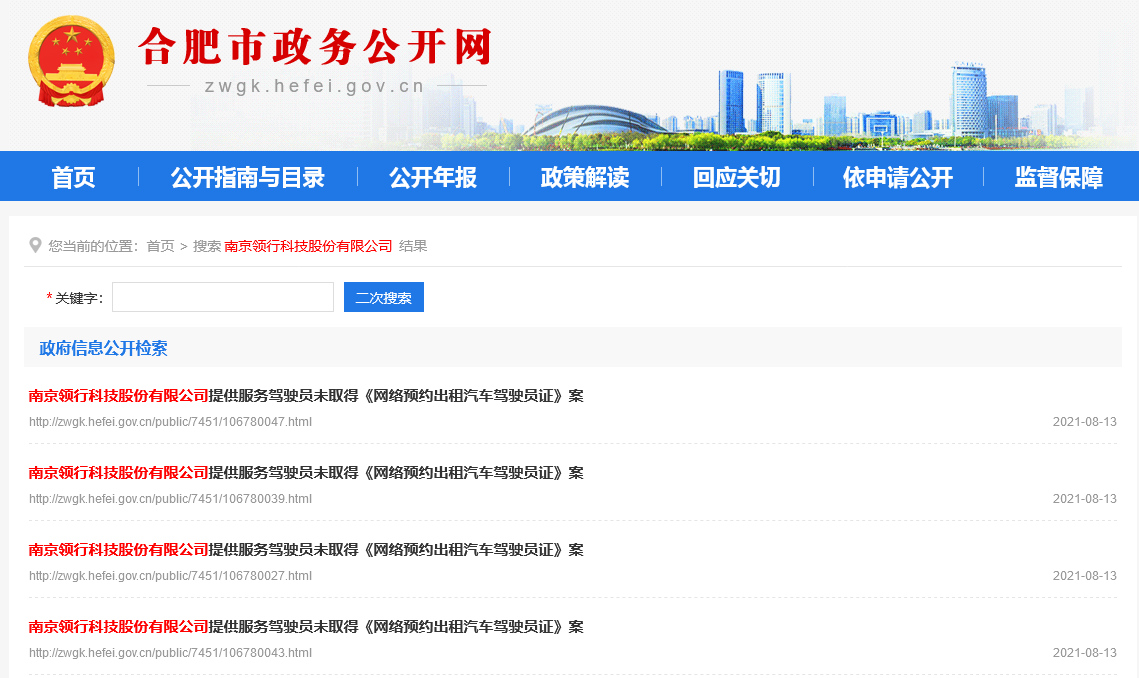Open the result titled with URL 106780047

coord(306,396)
